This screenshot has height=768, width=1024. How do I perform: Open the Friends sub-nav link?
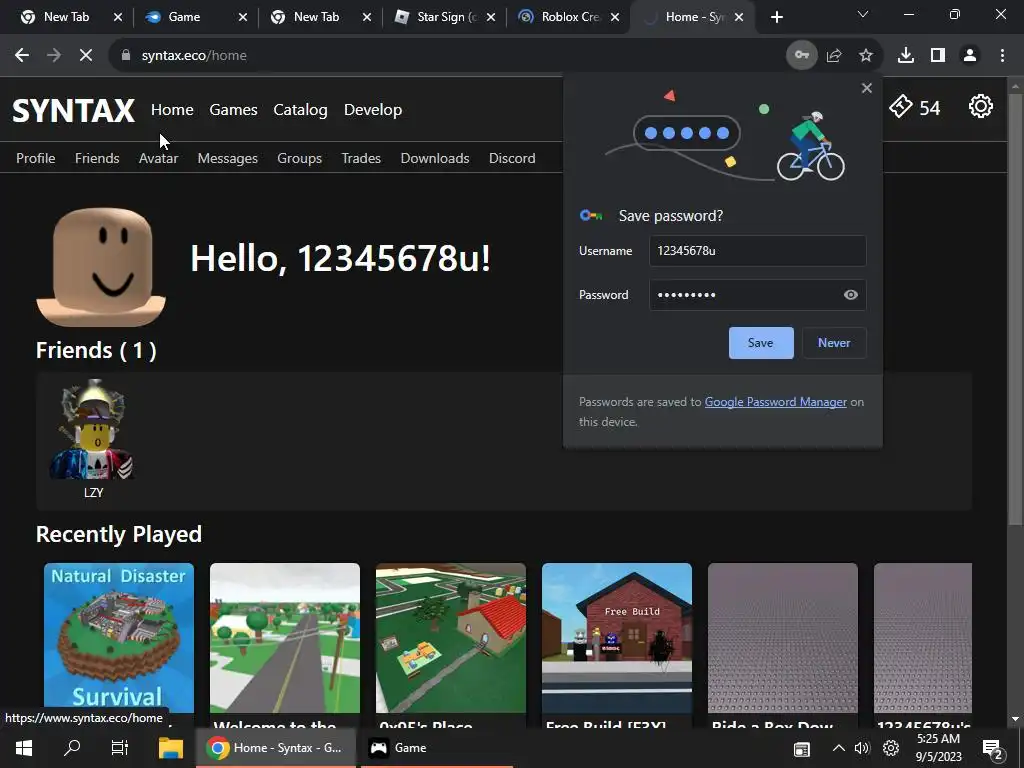coord(97,158)
